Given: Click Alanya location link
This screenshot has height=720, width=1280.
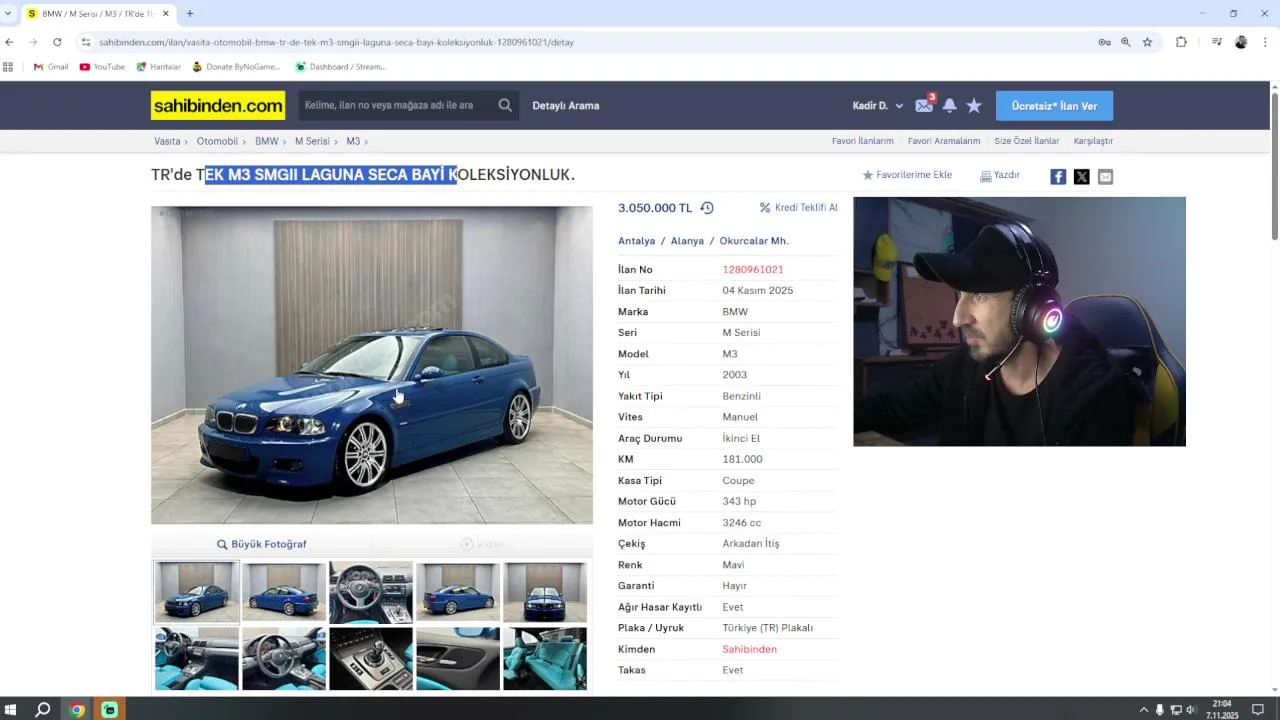Looking at the screenshot, I should pyautogui.click(x=687, y=241).
